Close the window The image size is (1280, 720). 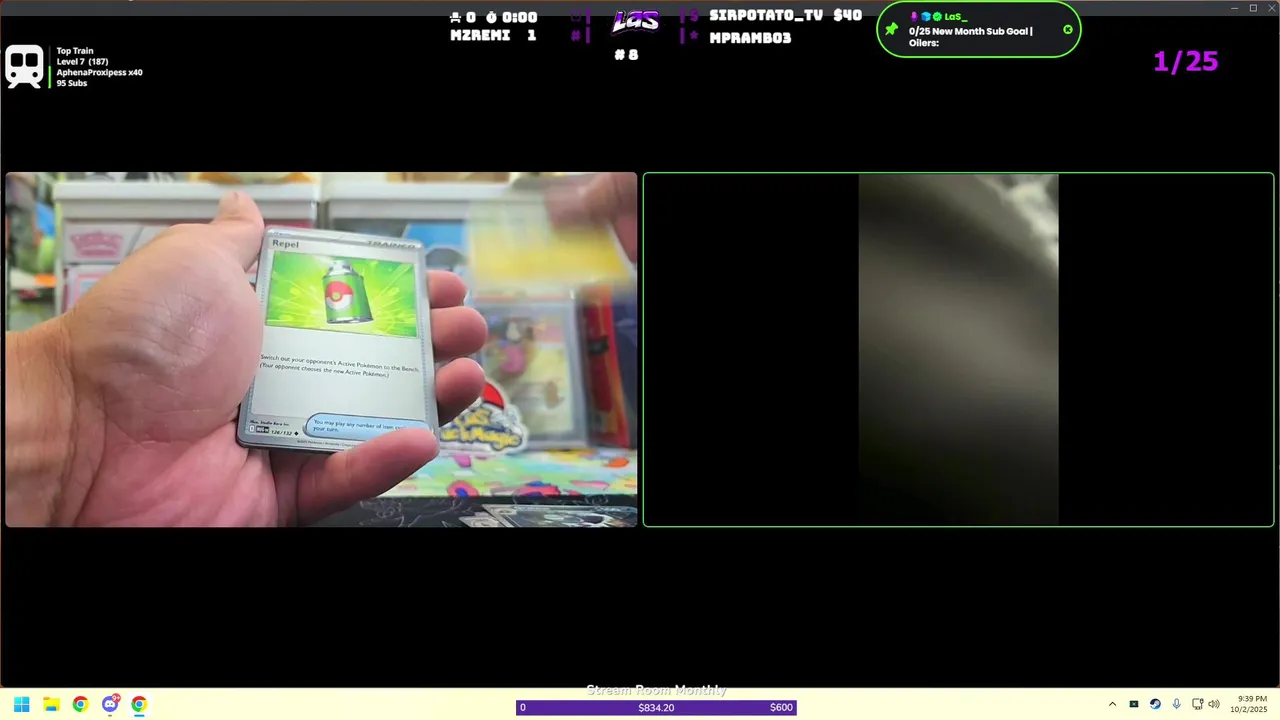(x=1270, y=8)
